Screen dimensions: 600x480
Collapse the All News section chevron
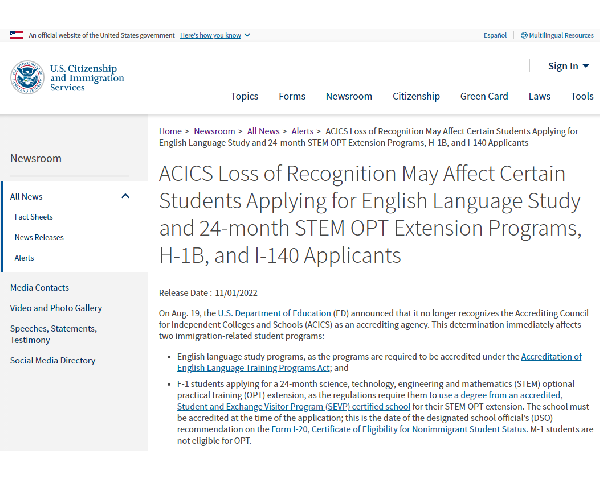pos(125,196)
